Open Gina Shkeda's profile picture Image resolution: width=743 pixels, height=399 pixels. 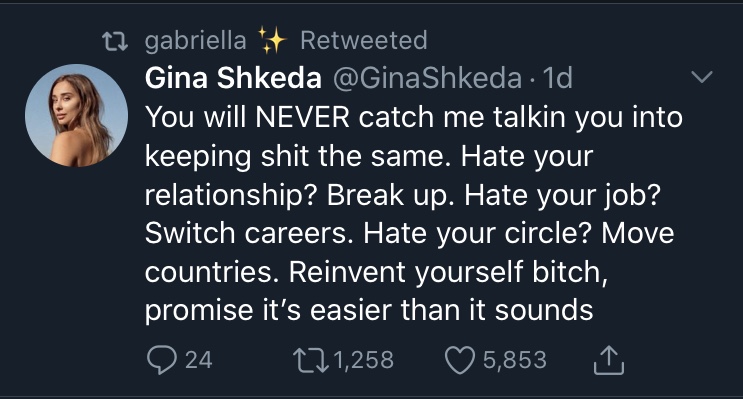pyautogui.click(x=76, y=115)
